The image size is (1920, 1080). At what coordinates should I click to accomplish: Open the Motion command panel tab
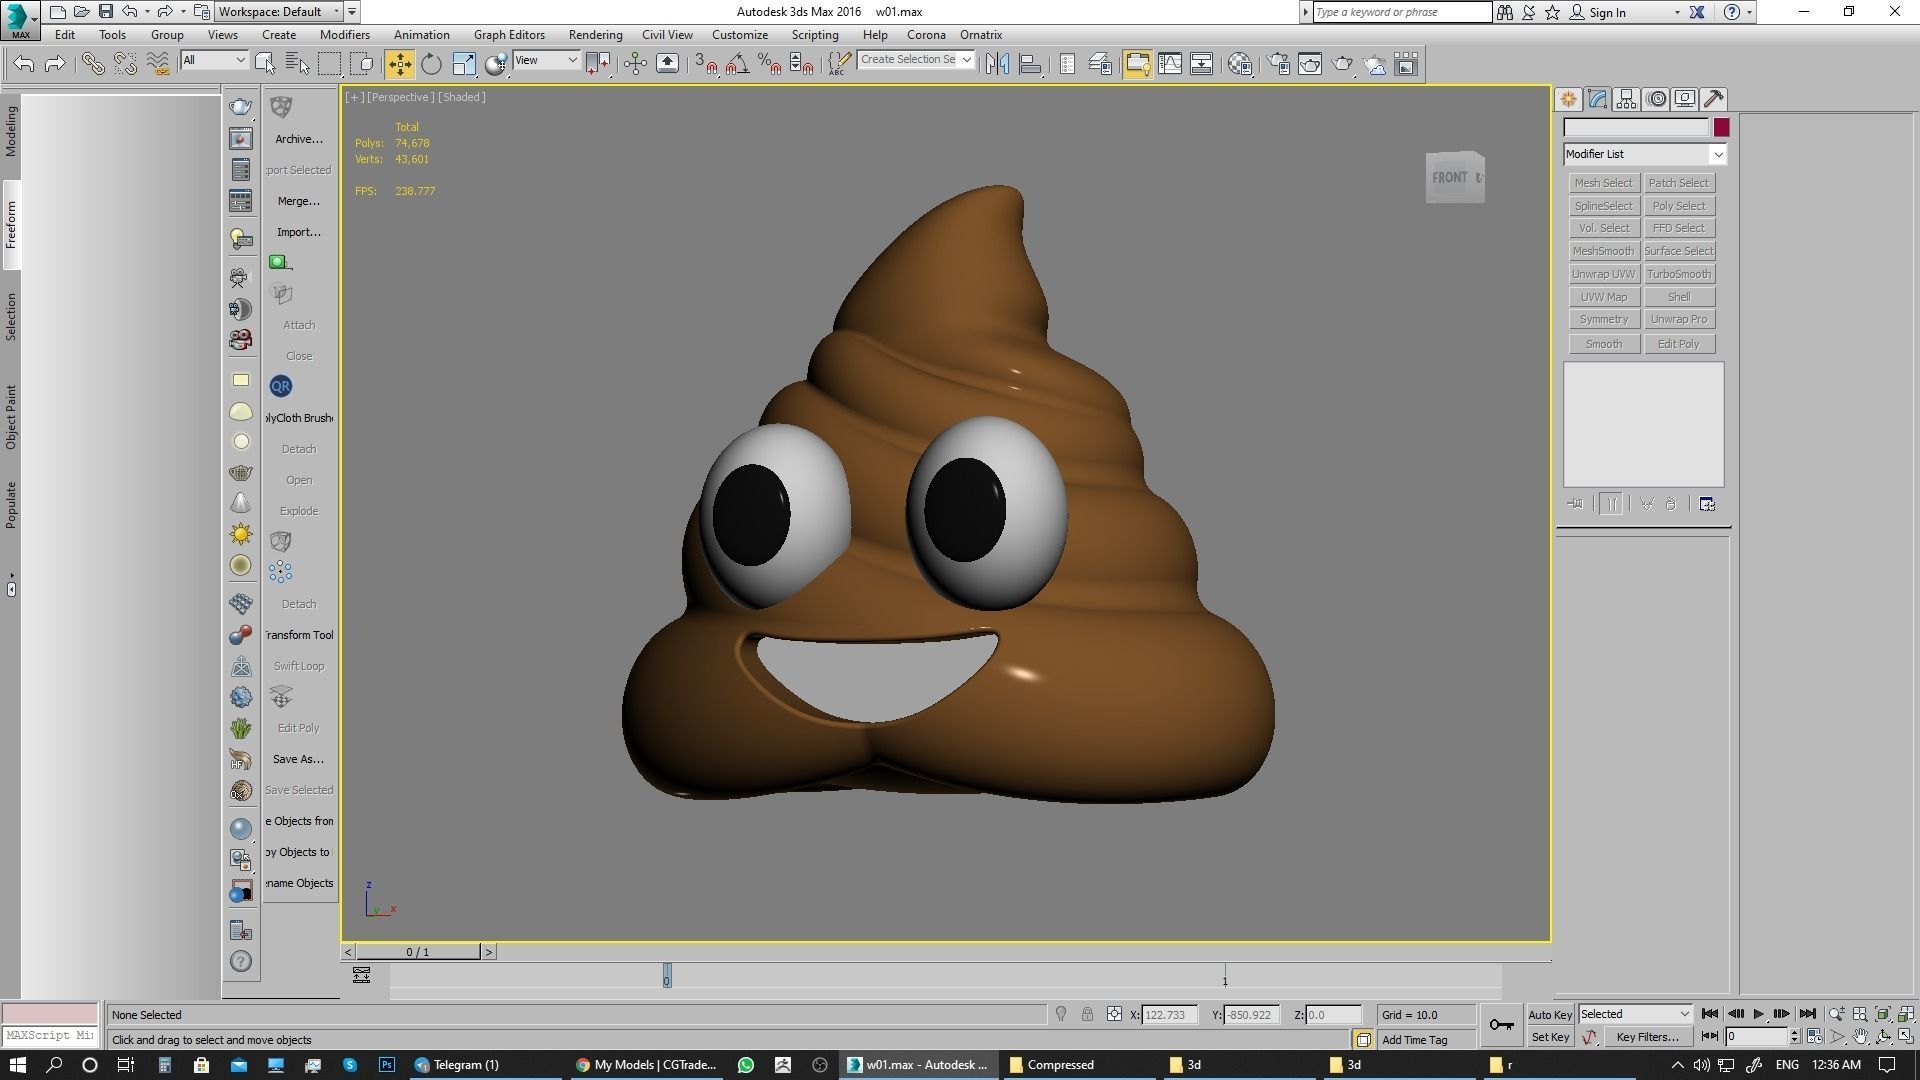click(x=1656, y=99)
